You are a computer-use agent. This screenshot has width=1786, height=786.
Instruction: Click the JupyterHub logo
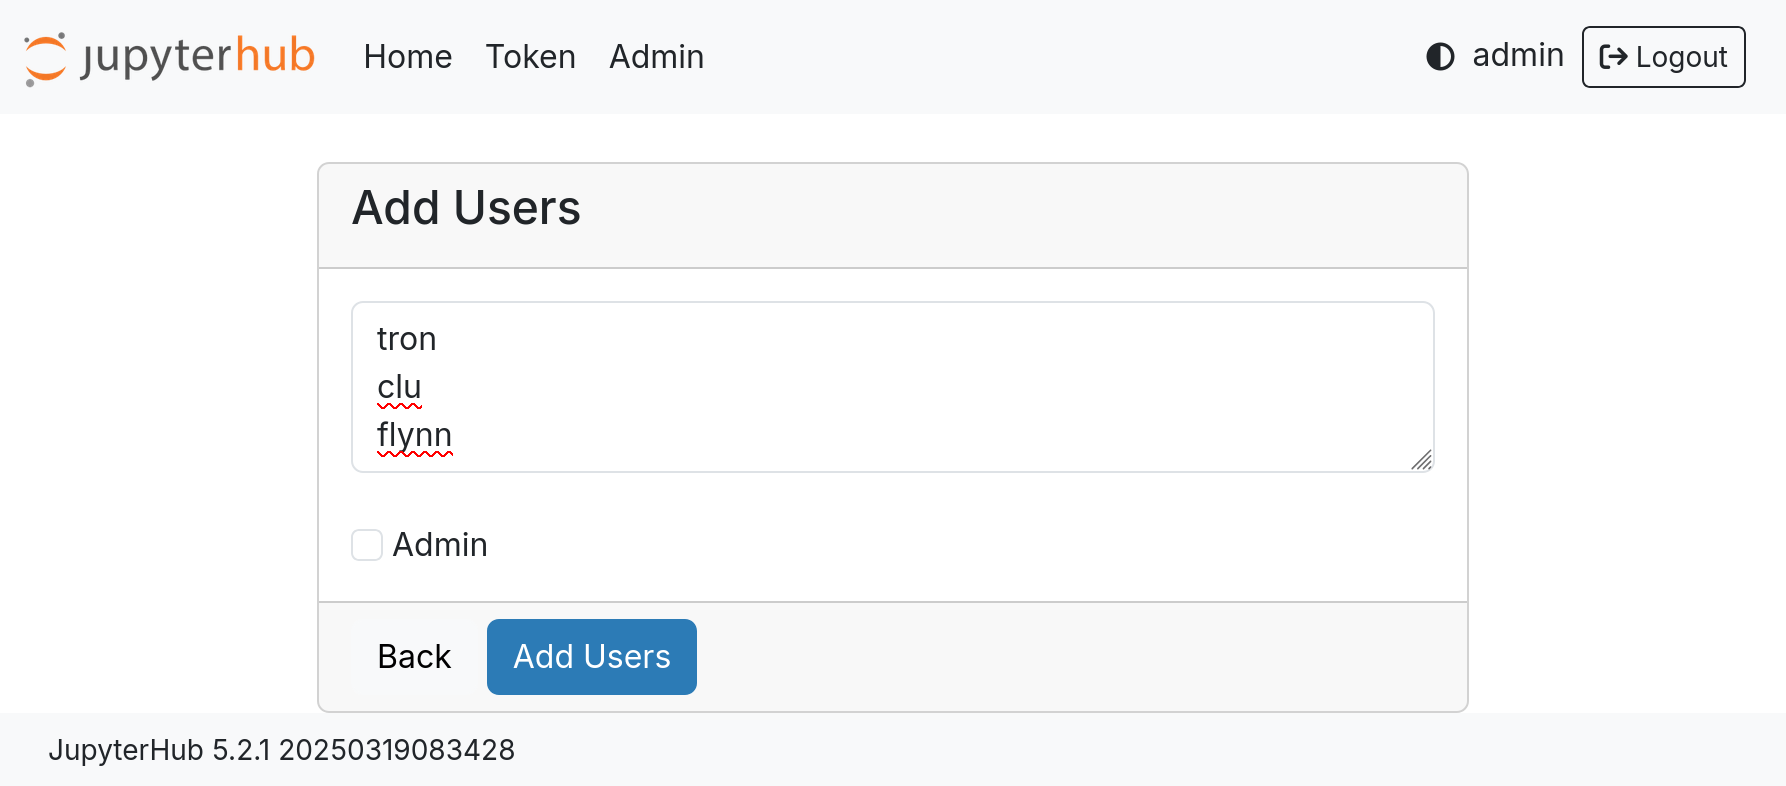coord(169,57)
